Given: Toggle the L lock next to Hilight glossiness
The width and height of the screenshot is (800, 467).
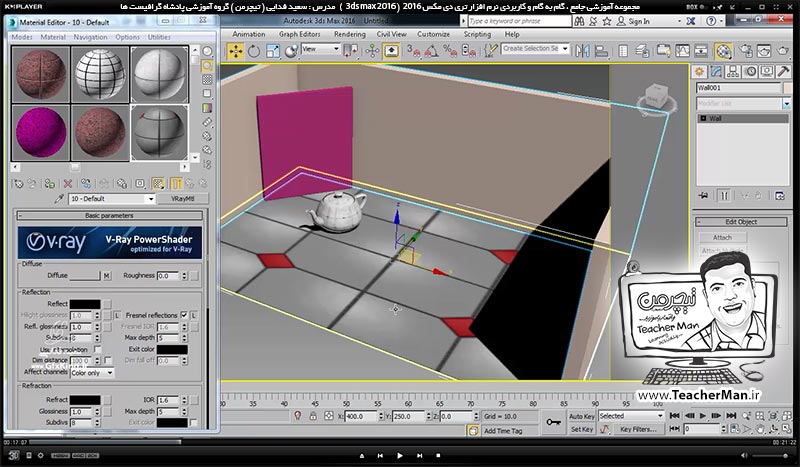Looking at the screenshot, I should point(117,315).
